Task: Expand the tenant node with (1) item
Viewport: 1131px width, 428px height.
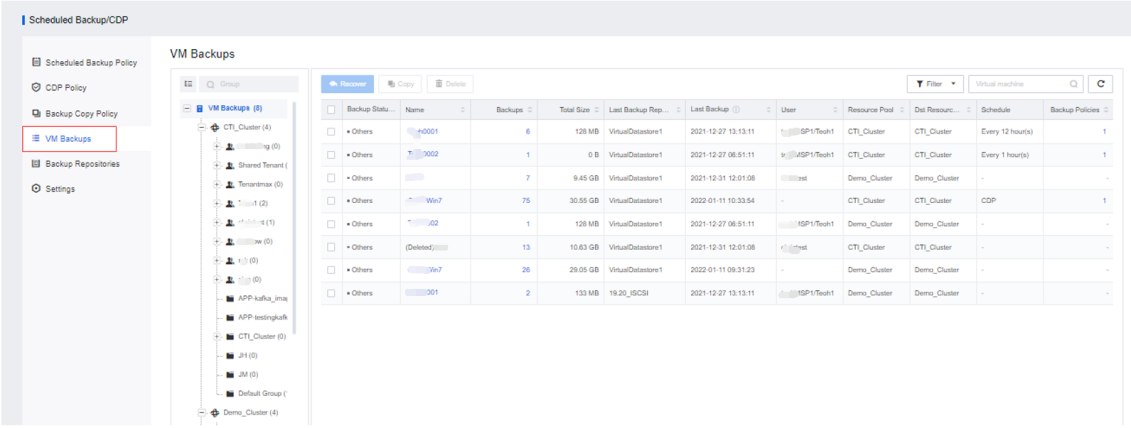Action: (217, 222)
